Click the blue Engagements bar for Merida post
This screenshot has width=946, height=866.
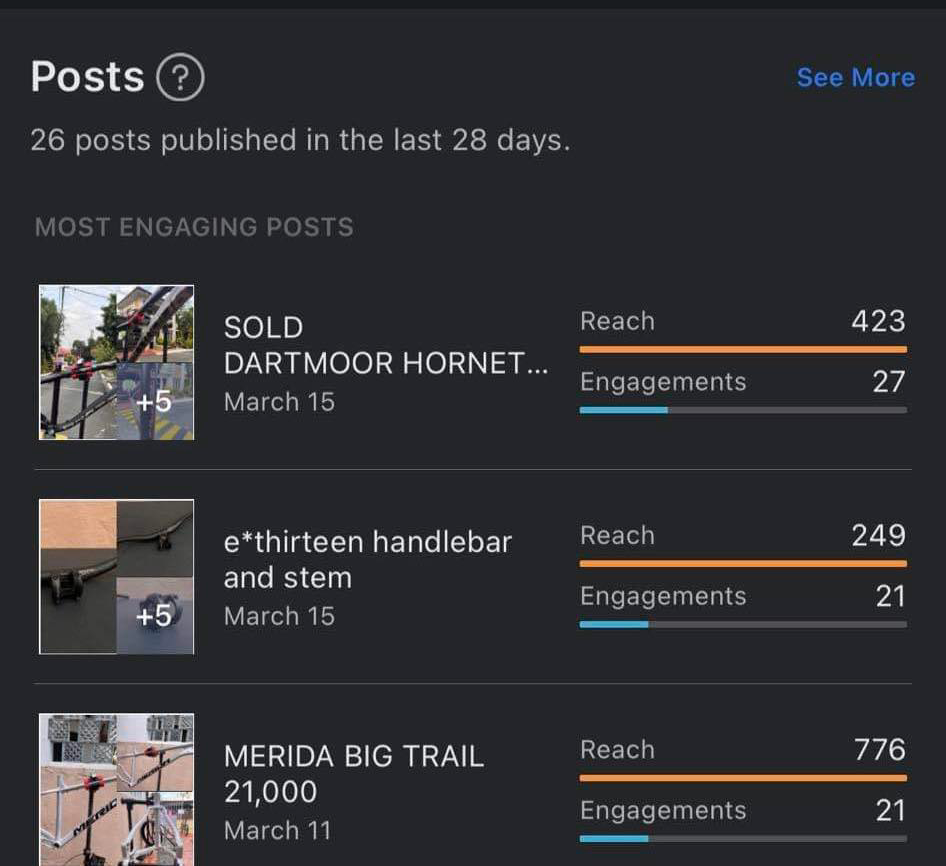pos(614,838)
